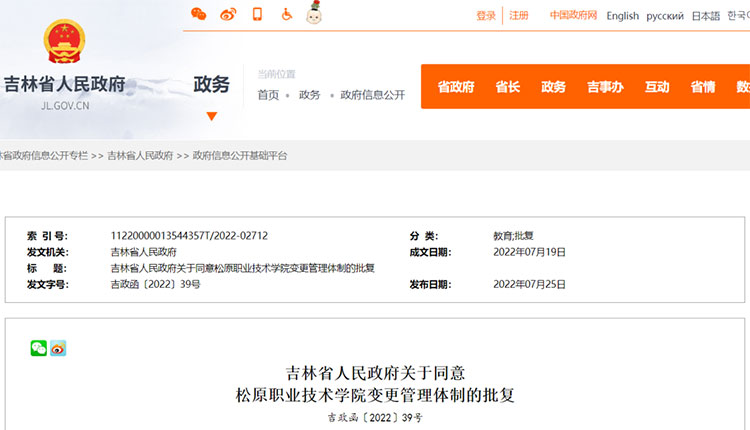
Task: Click the 登录 login link
Action: click(x=486, y=16)
